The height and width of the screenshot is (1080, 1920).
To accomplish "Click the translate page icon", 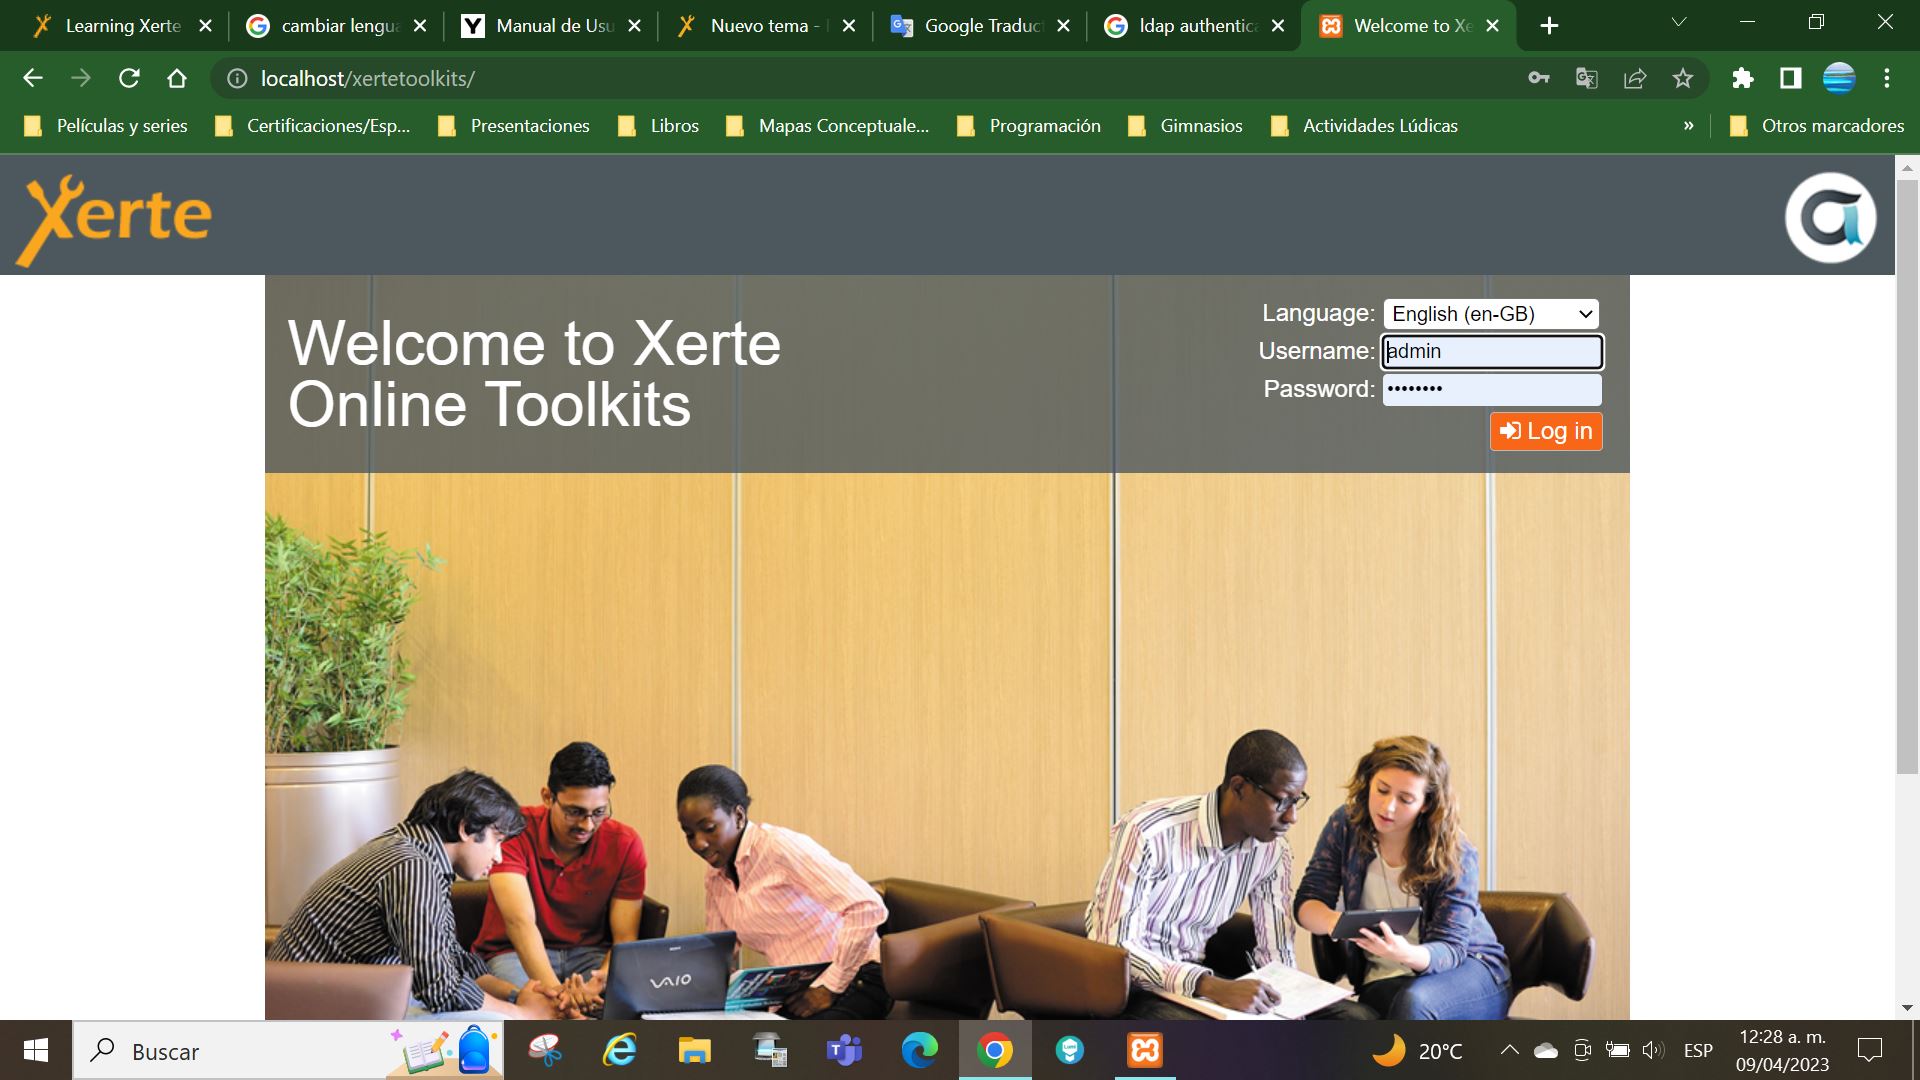I will [x=1587, y=78].
